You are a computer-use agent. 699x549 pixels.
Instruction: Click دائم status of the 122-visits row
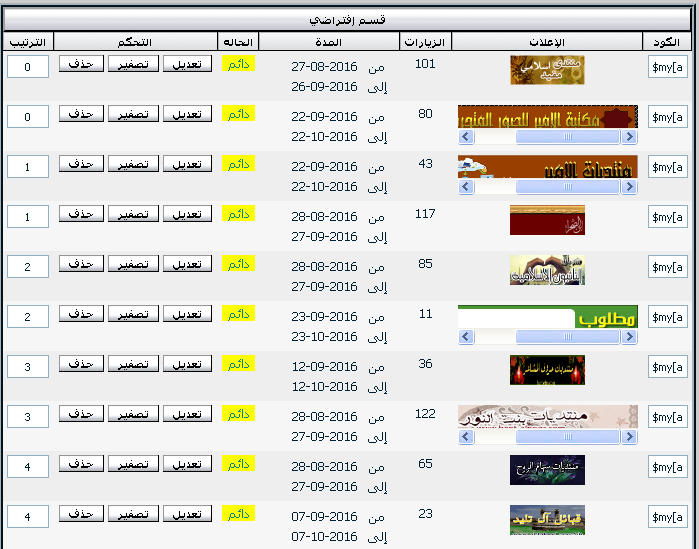(x=238, y=414)
